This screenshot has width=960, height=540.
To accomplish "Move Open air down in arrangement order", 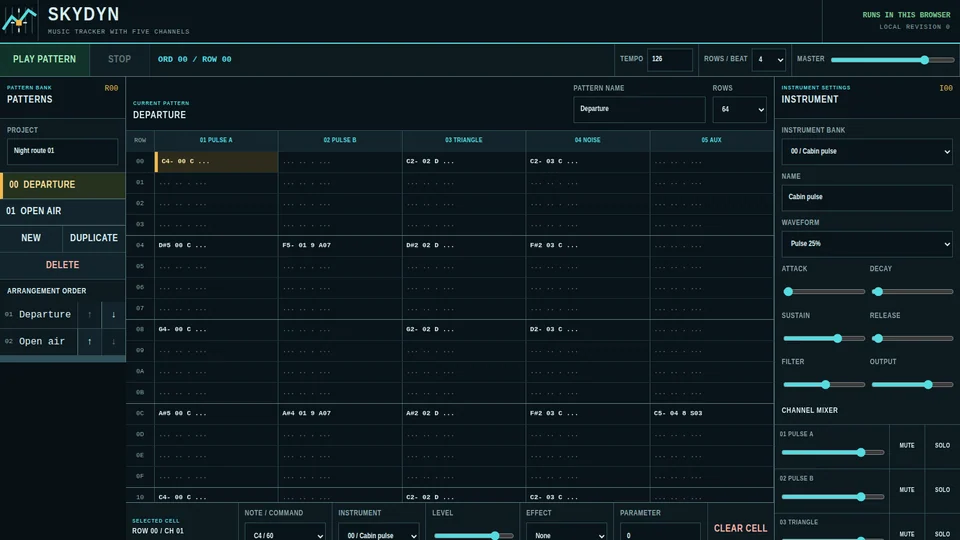I will point(113,342).
